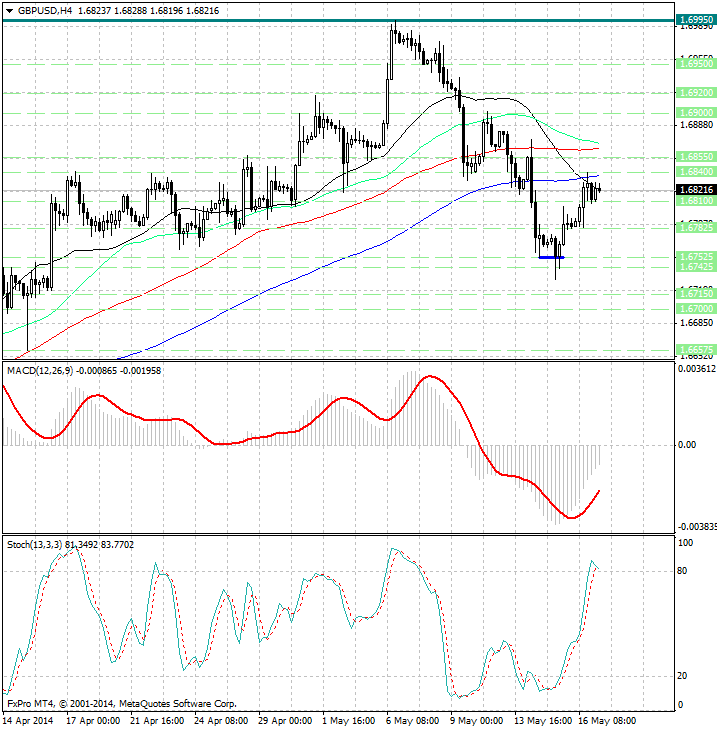This screenshot has width=717, height=729.
Task: Click the MACD(12,26,9) indicator label
Action: click(x=40, y=371)
